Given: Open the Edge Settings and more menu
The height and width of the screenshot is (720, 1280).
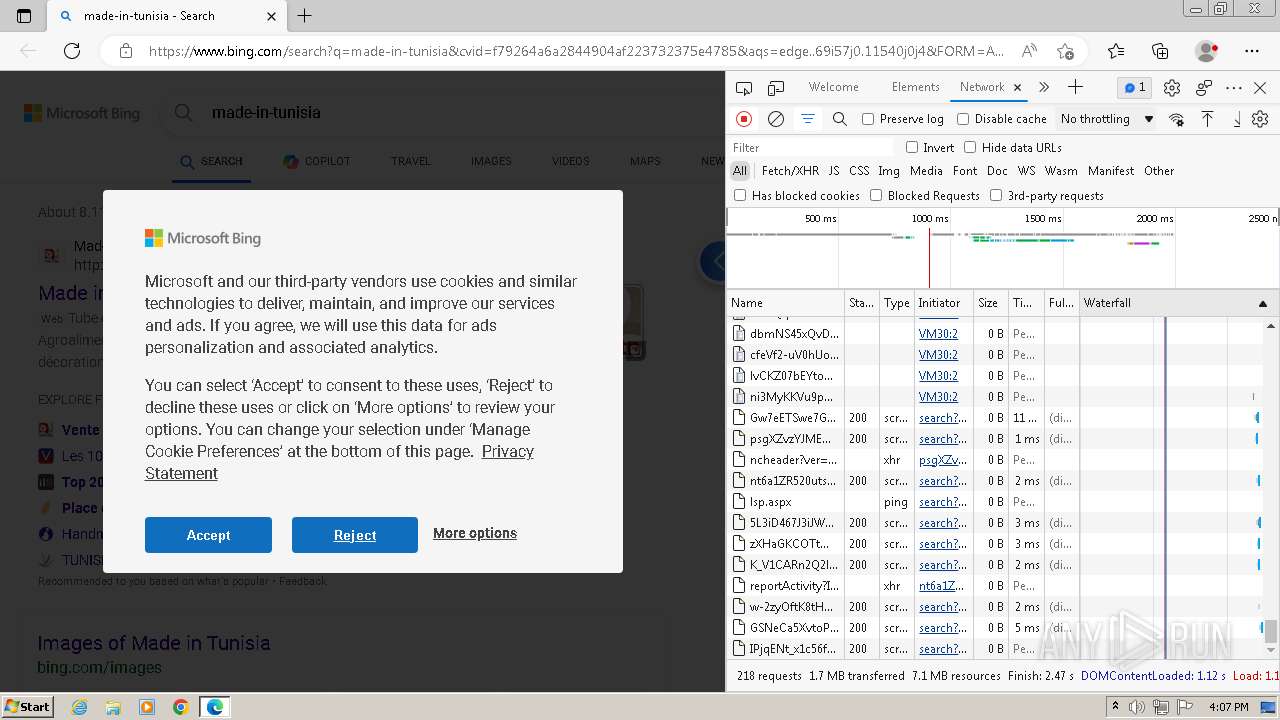Looking at the screenshot, I should pos(1252,51).
